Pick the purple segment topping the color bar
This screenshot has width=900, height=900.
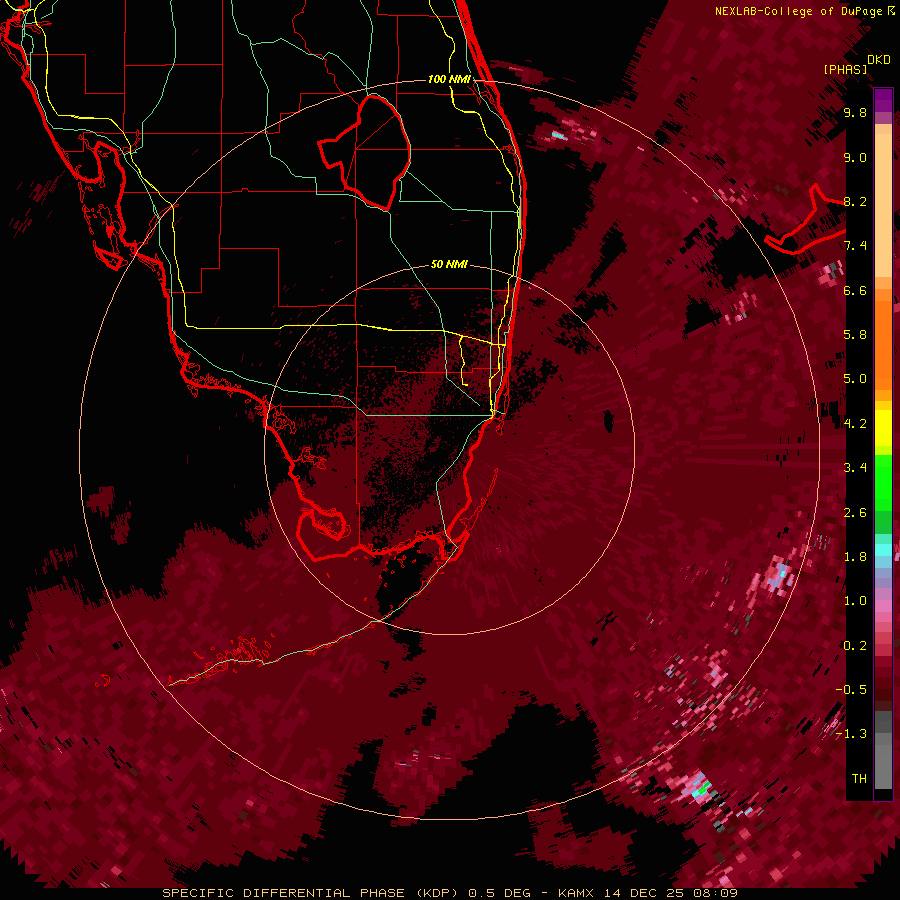click(x=883, y=100)
